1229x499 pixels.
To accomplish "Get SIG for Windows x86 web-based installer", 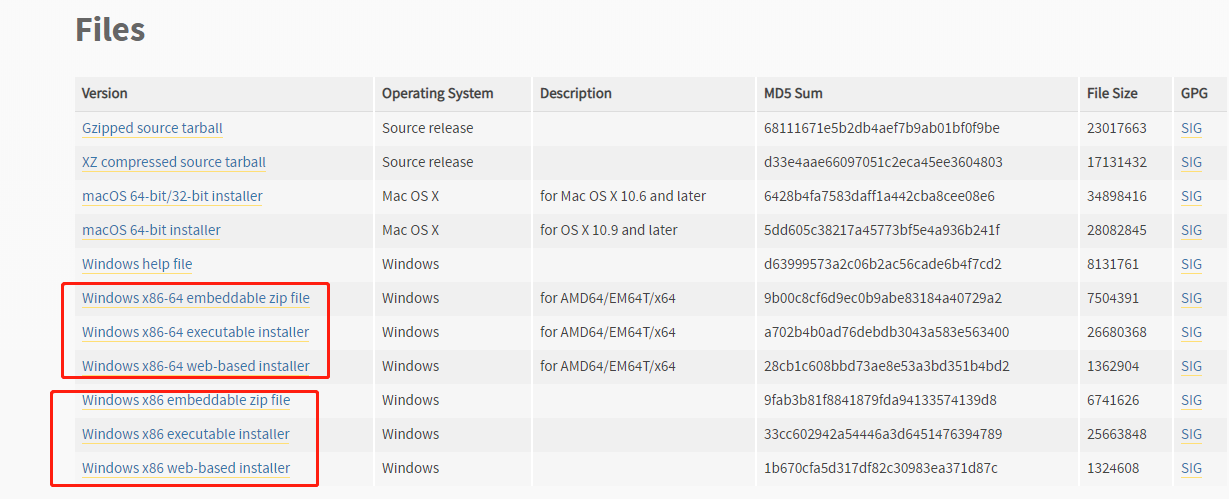I will (1191, 468).
